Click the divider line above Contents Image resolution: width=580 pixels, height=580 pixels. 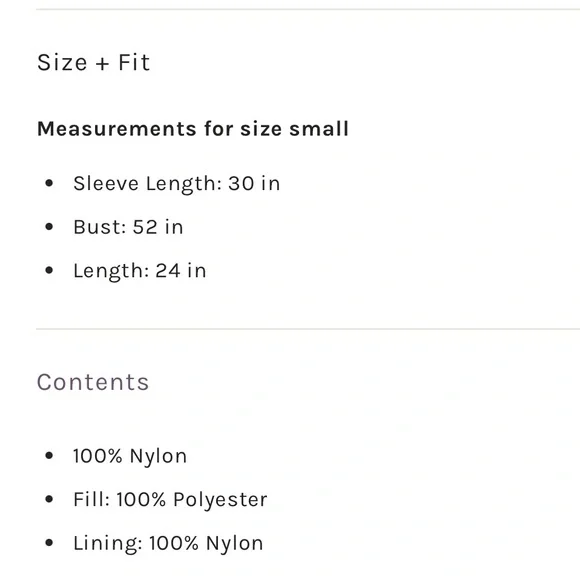308,328
